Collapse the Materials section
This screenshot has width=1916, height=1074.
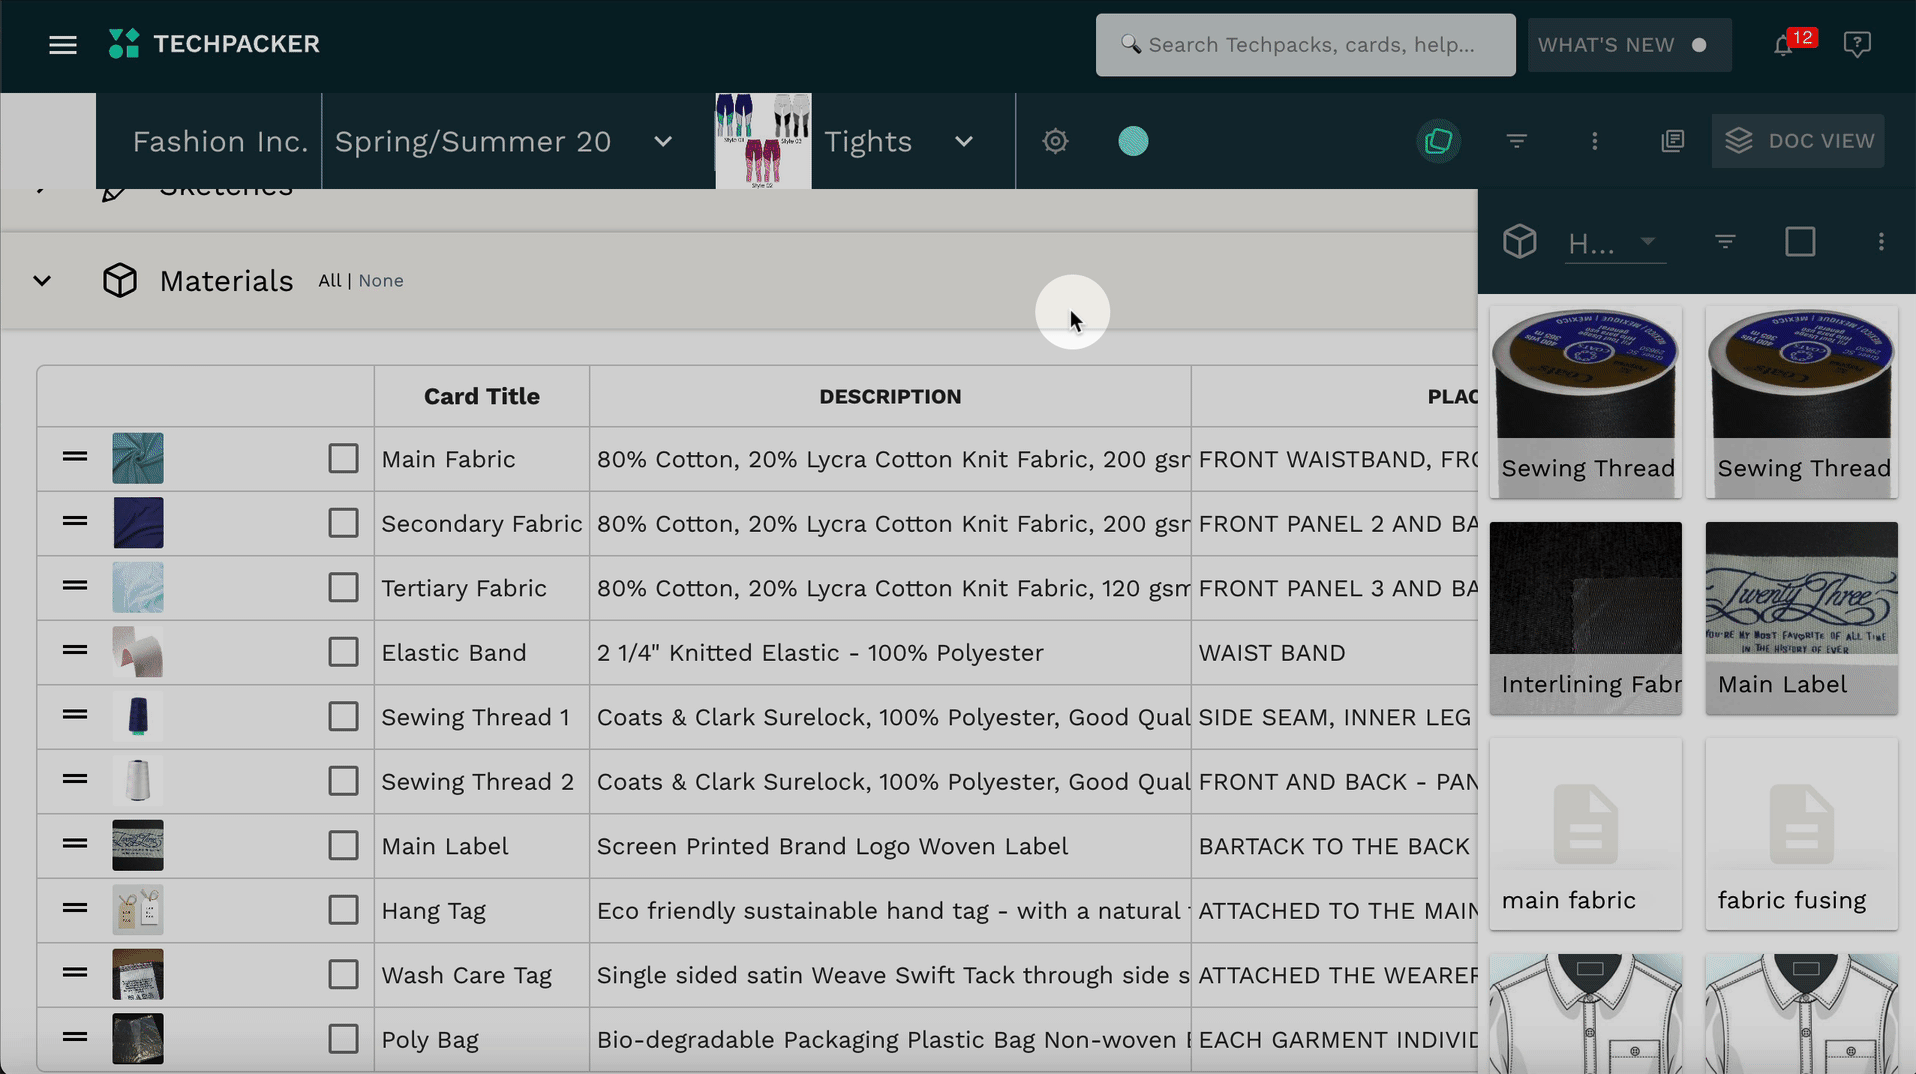pyautogui.click(x=42, y=281)
